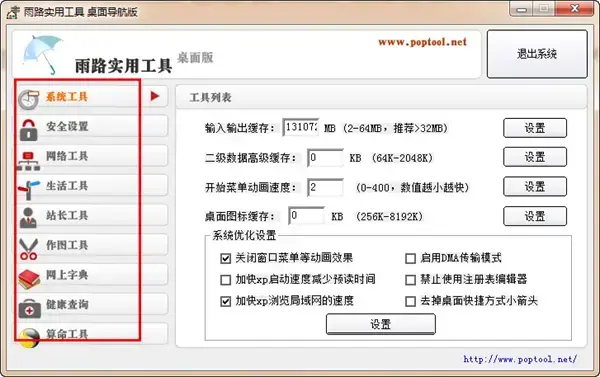
Task: Uncheck 关闭窗口菜单等动画效果
Action: (x=225, y=259)
